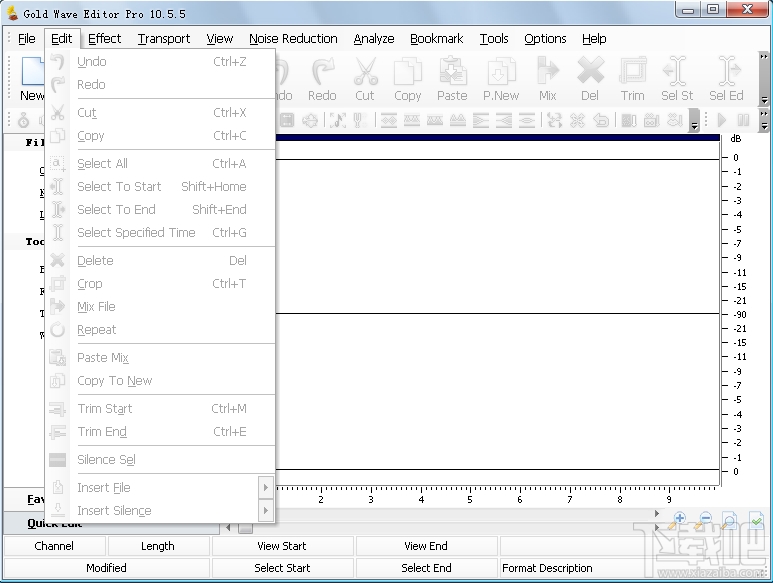Click the Mix toolbar icon
Image resolution: width=773 pixels, height=583 pixels.
548,71
